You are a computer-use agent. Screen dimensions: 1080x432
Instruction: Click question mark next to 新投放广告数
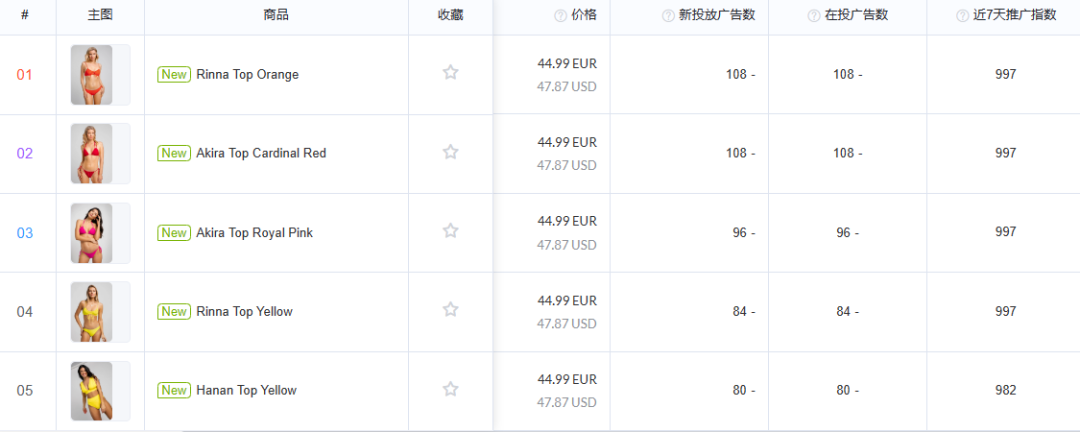[x=668, y=16]
